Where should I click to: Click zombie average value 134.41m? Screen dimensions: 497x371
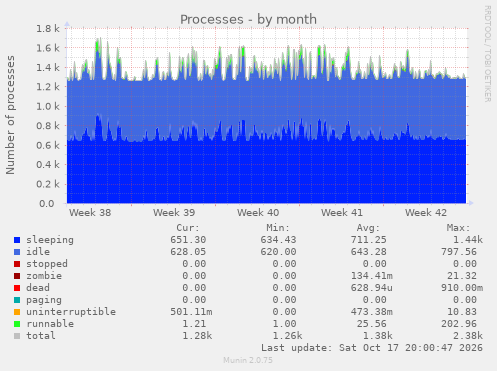[x=372, y=276]
